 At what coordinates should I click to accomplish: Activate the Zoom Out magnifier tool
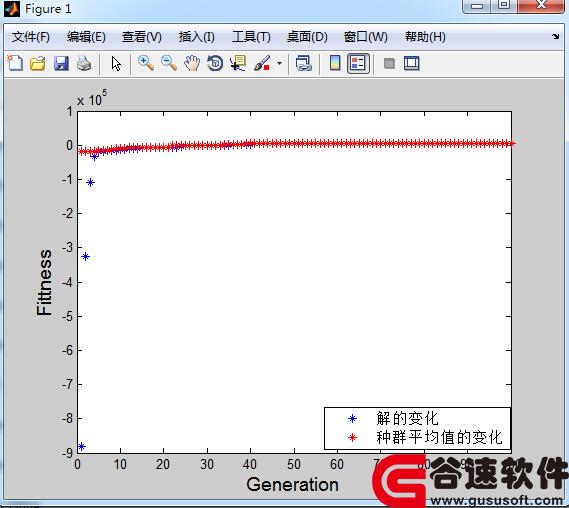pyautogui.click(x=169, y=64)
